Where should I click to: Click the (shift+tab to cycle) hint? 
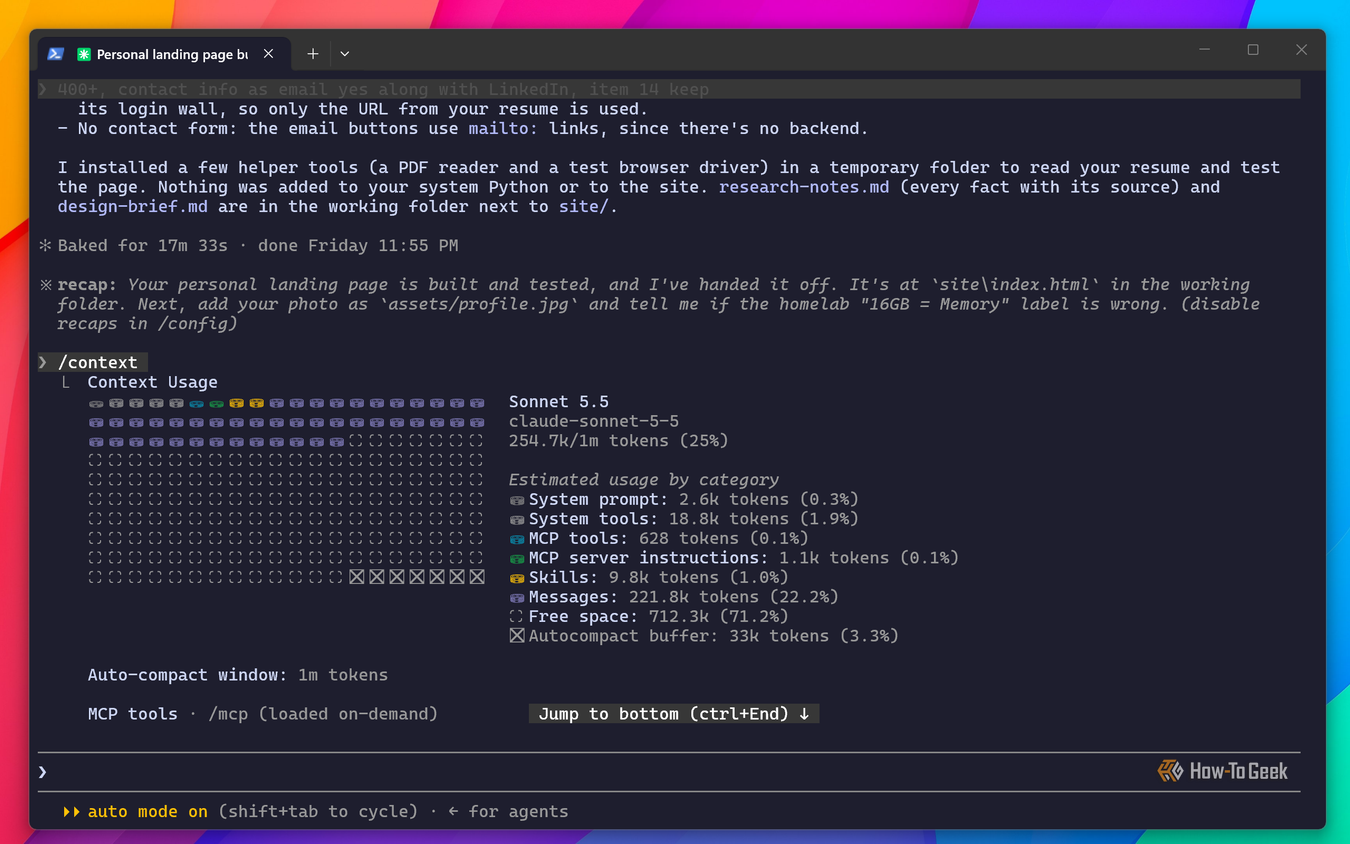point(318,811)
